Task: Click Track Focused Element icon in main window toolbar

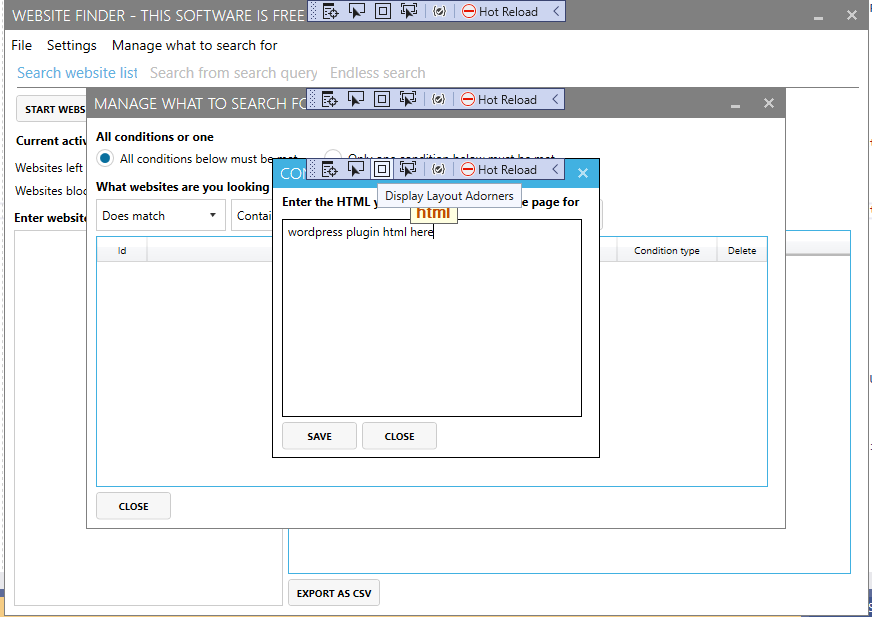Action: click(x=409, y=11)
